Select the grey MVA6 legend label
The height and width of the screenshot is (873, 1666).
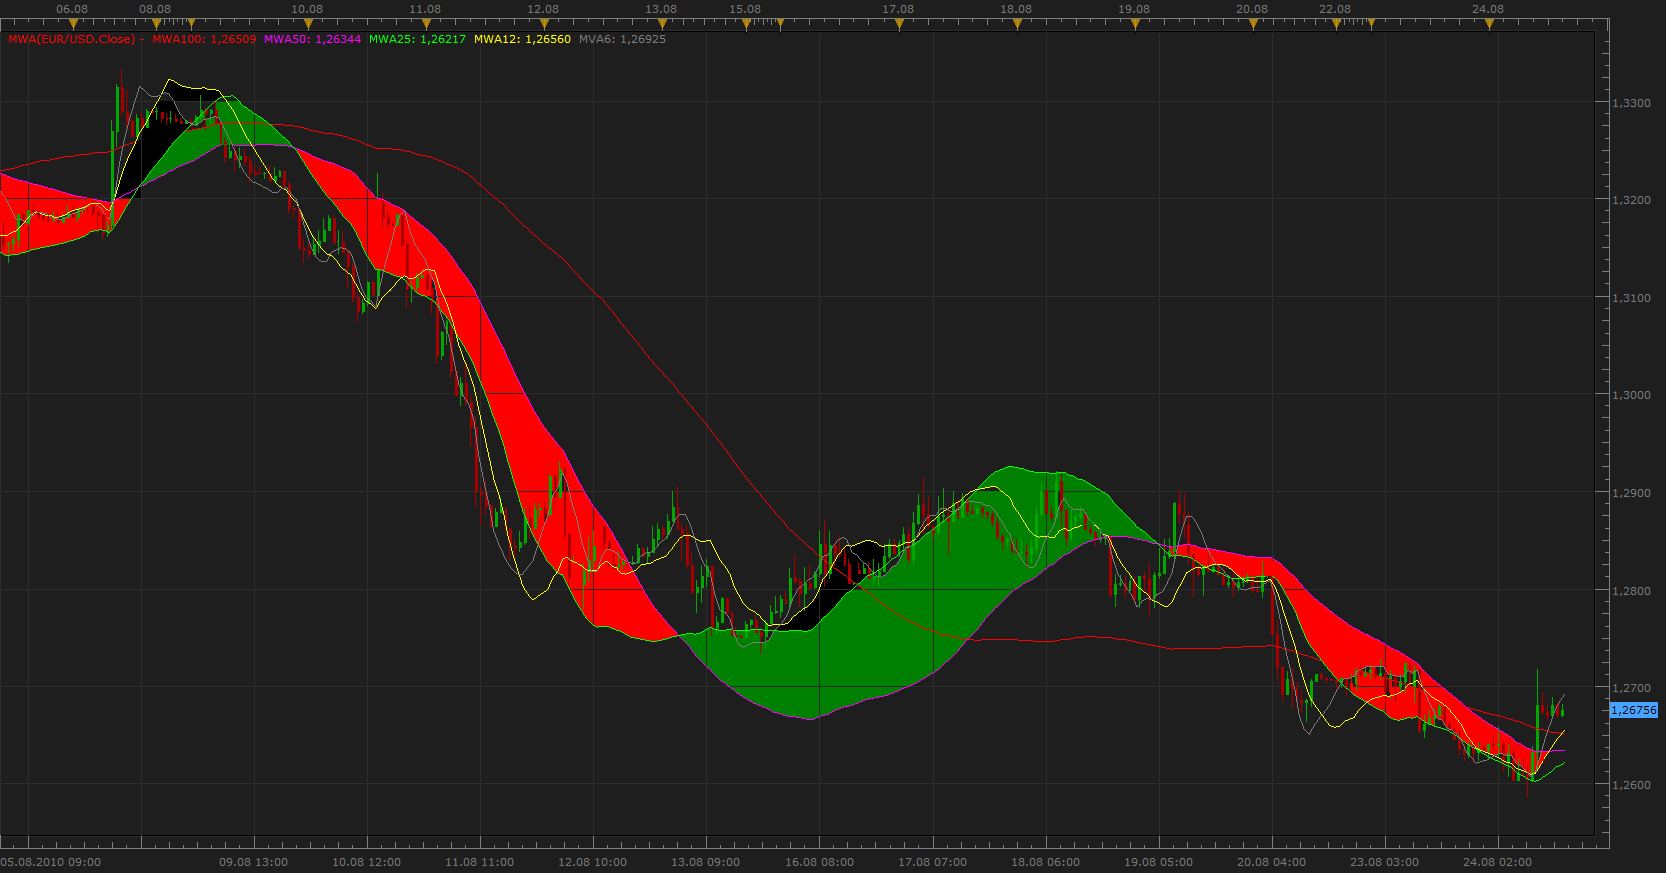(622, 40)
